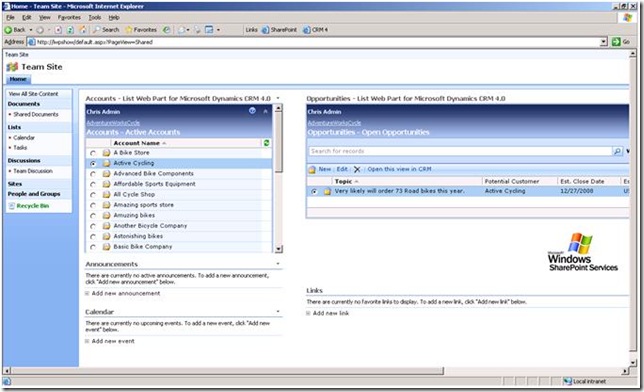This screenshot has width=644, height=392.
Task: Click the New record icon in the Opportunities toolbar
Action: (312, 169)
